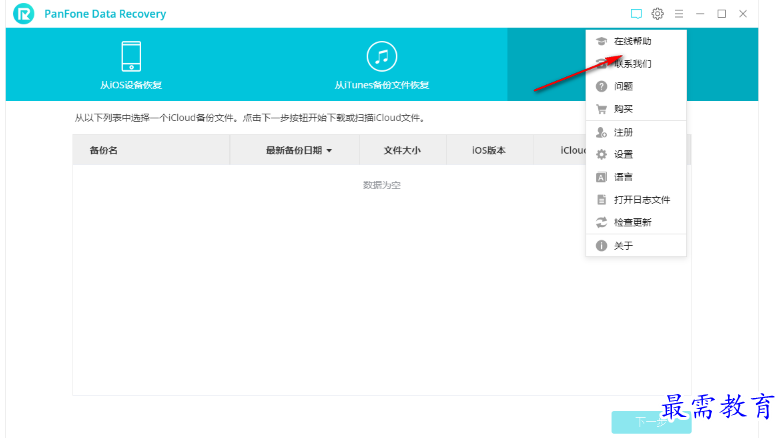Minimize the PanFone window
Image resolution: width=783 pixels, height=438 pixels.
click(700, 14)
